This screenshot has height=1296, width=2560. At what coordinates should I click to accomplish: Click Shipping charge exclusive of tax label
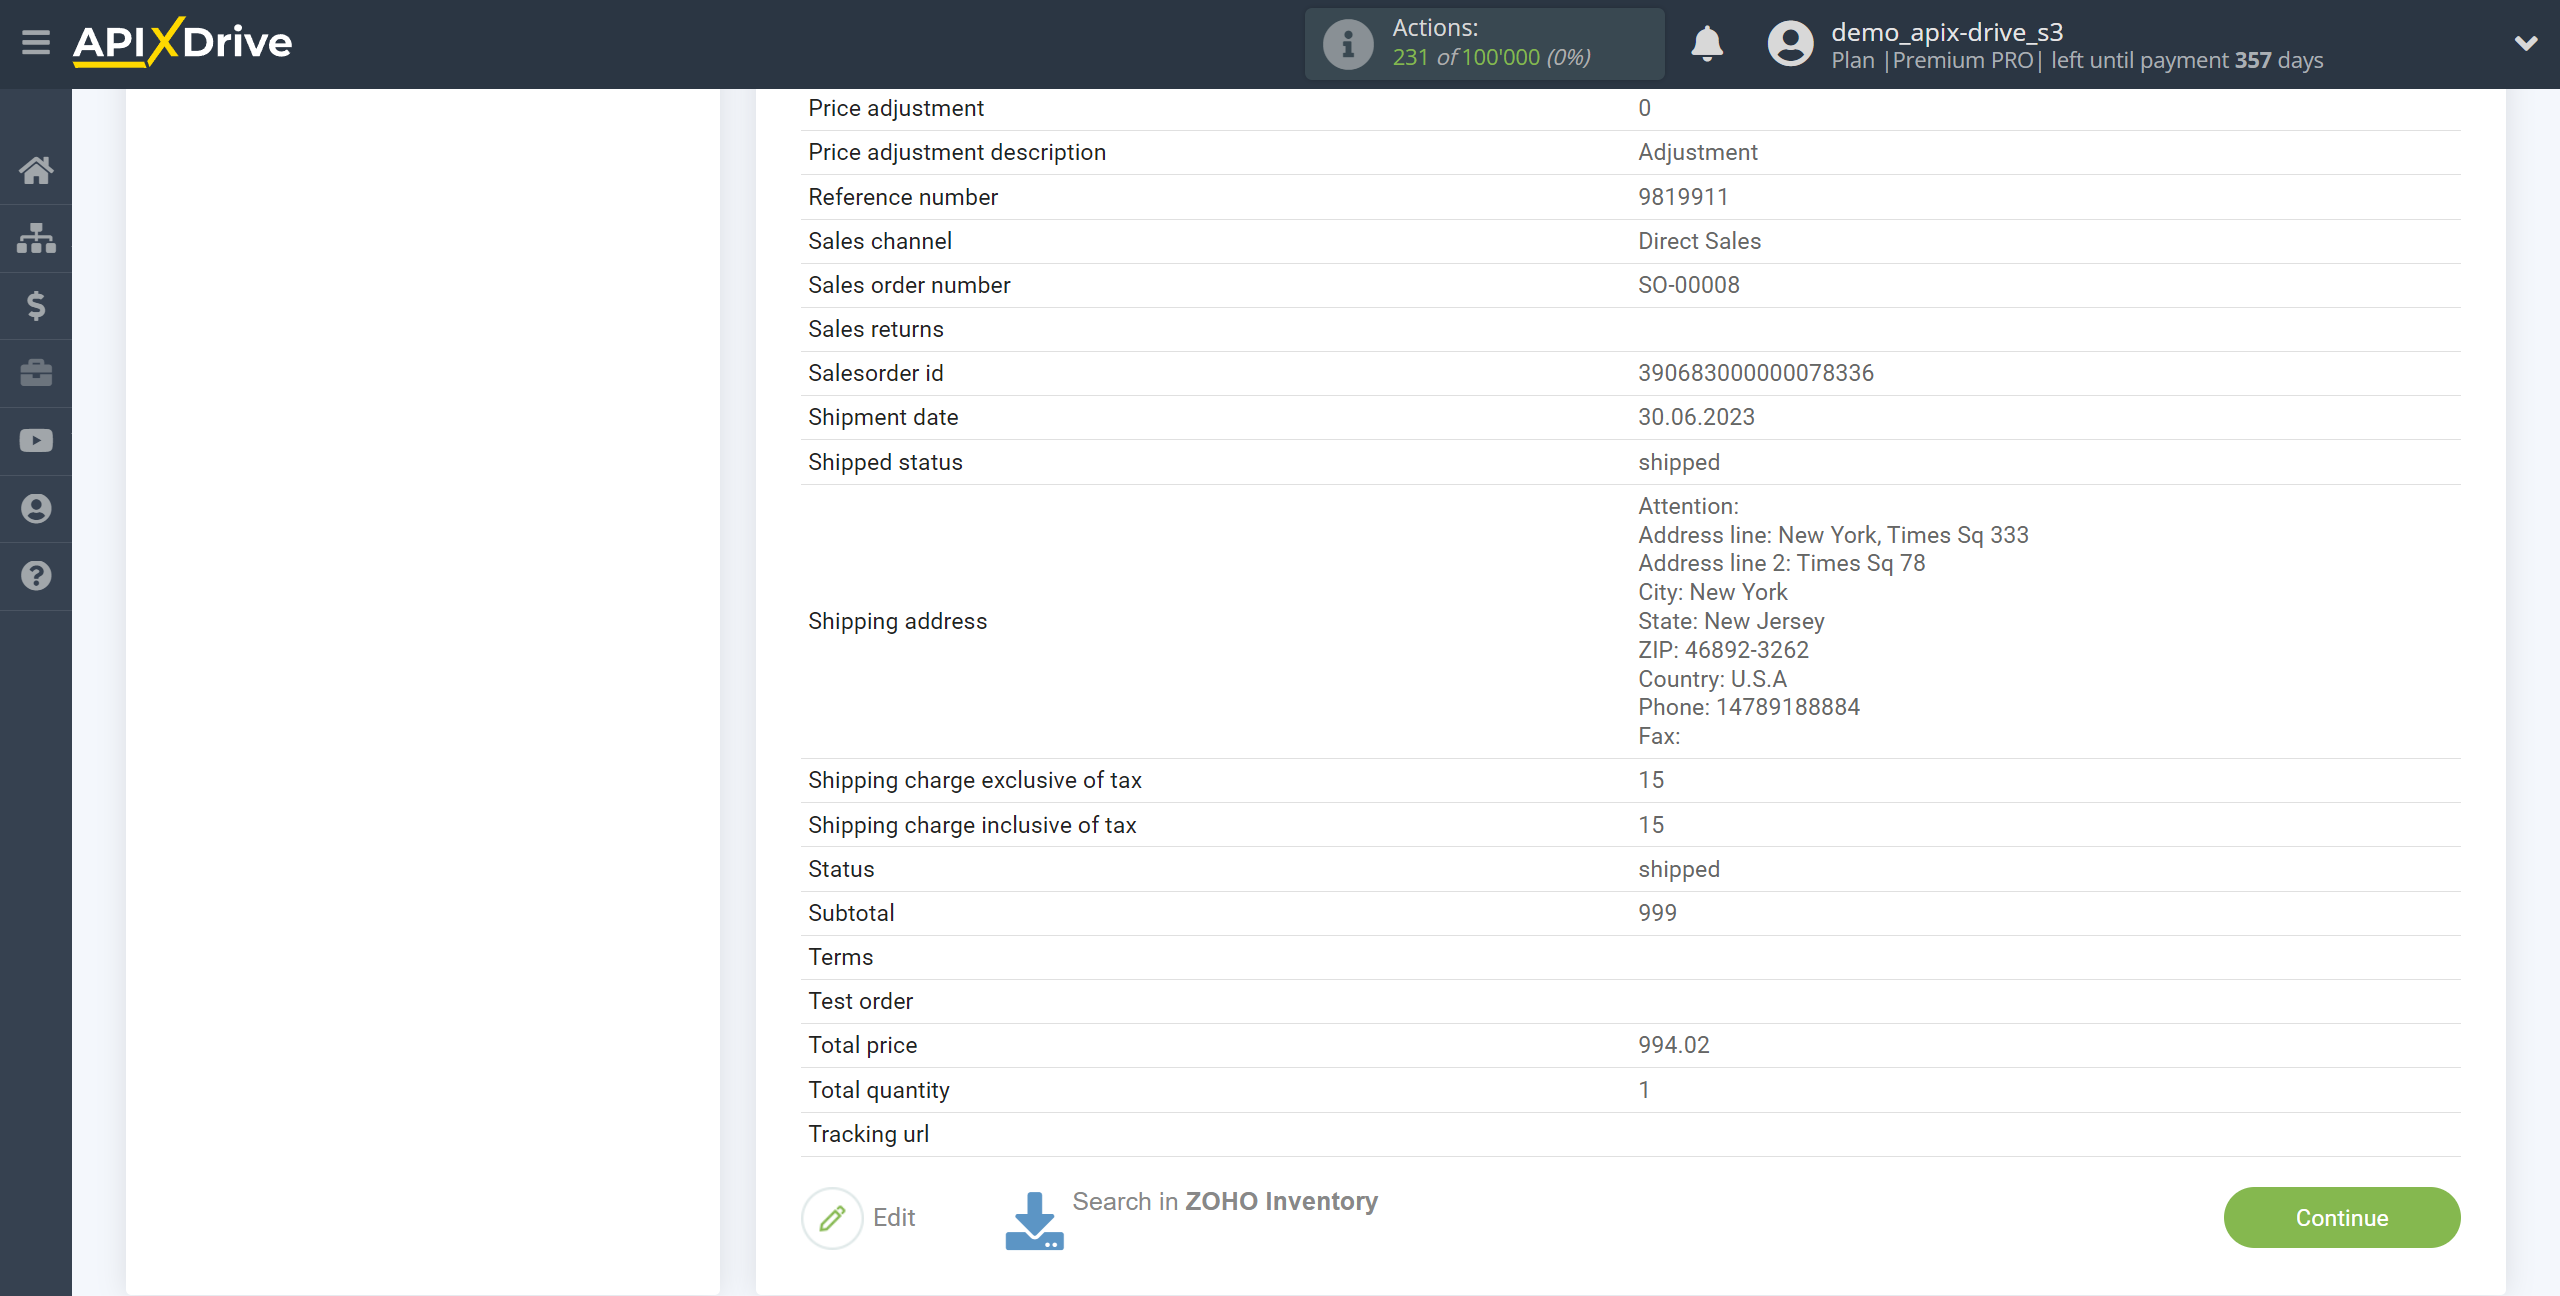coord(974,780)
